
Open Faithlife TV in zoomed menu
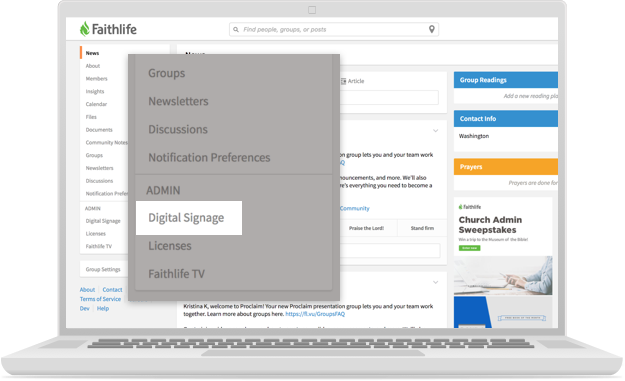coord(177,274)
